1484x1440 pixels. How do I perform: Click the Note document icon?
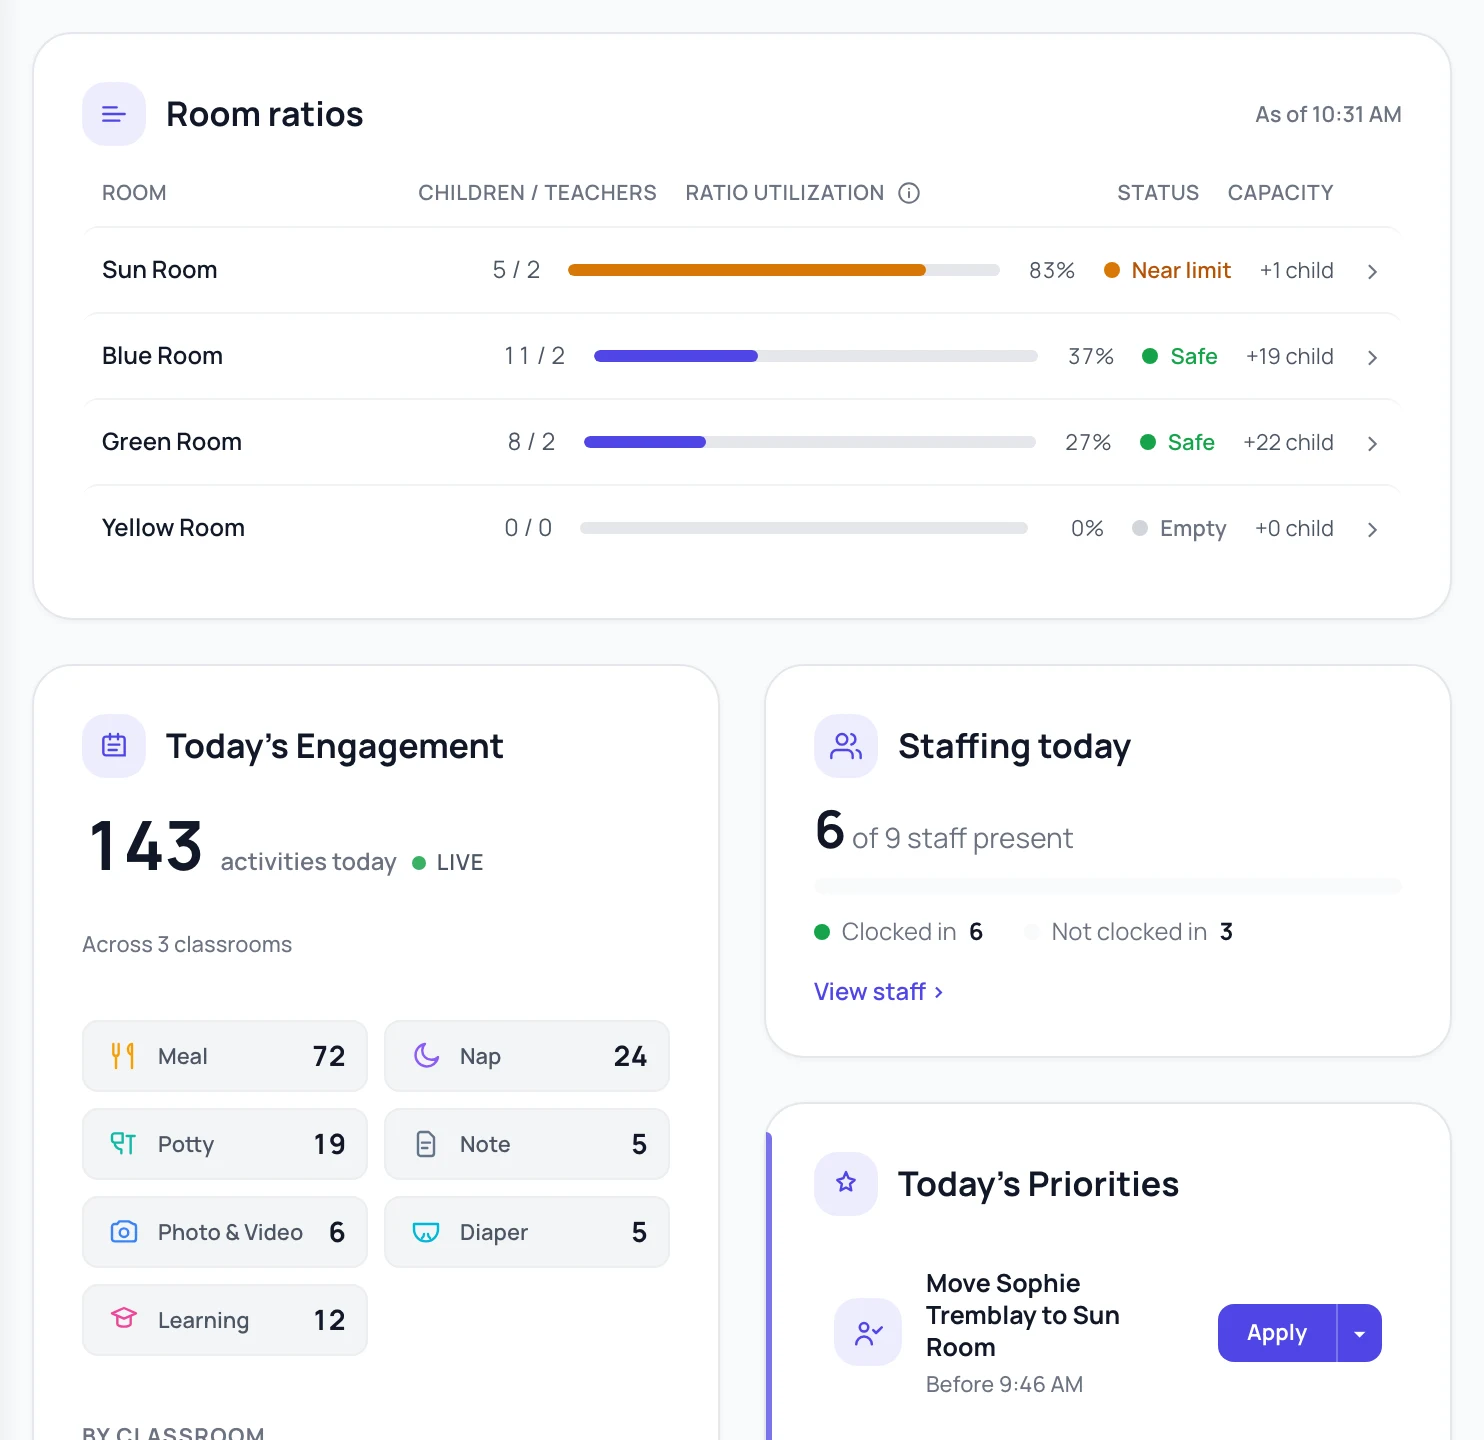point(426,1144)
